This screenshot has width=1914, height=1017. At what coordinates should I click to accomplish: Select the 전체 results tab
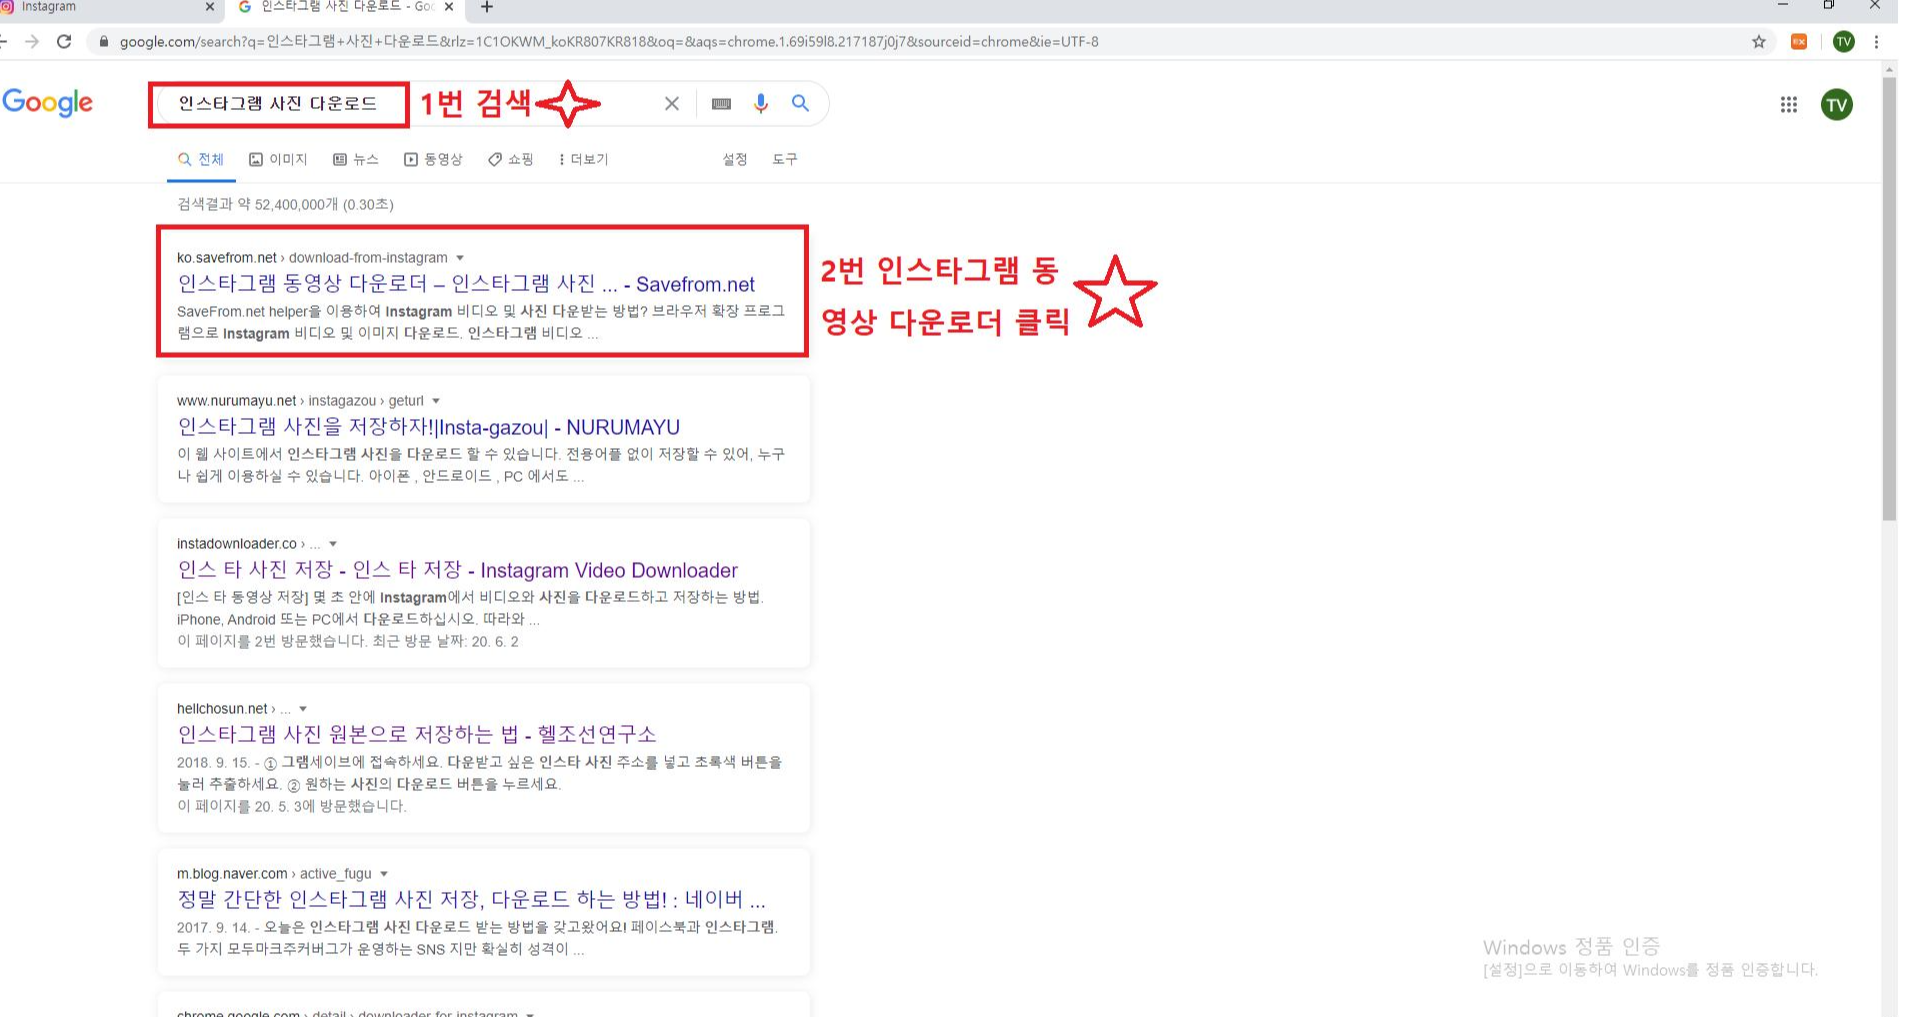(x=201, y=160)
